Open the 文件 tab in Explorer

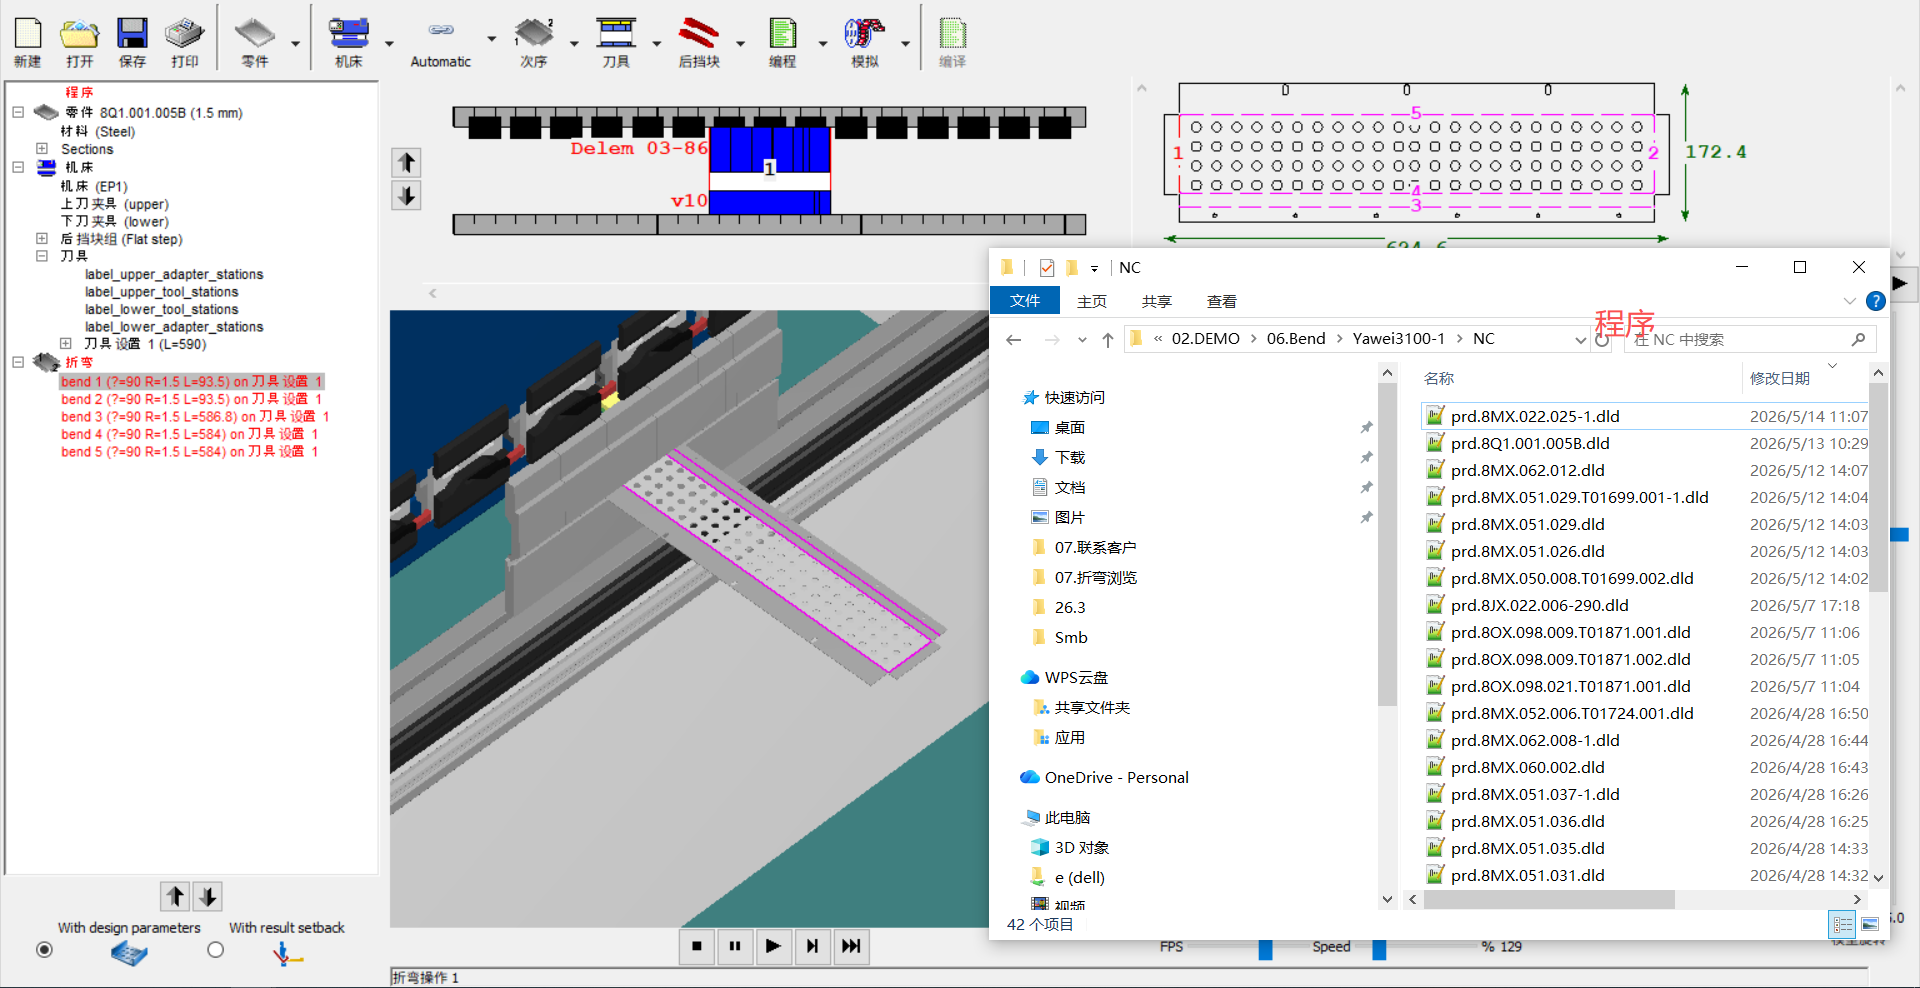1025,301
